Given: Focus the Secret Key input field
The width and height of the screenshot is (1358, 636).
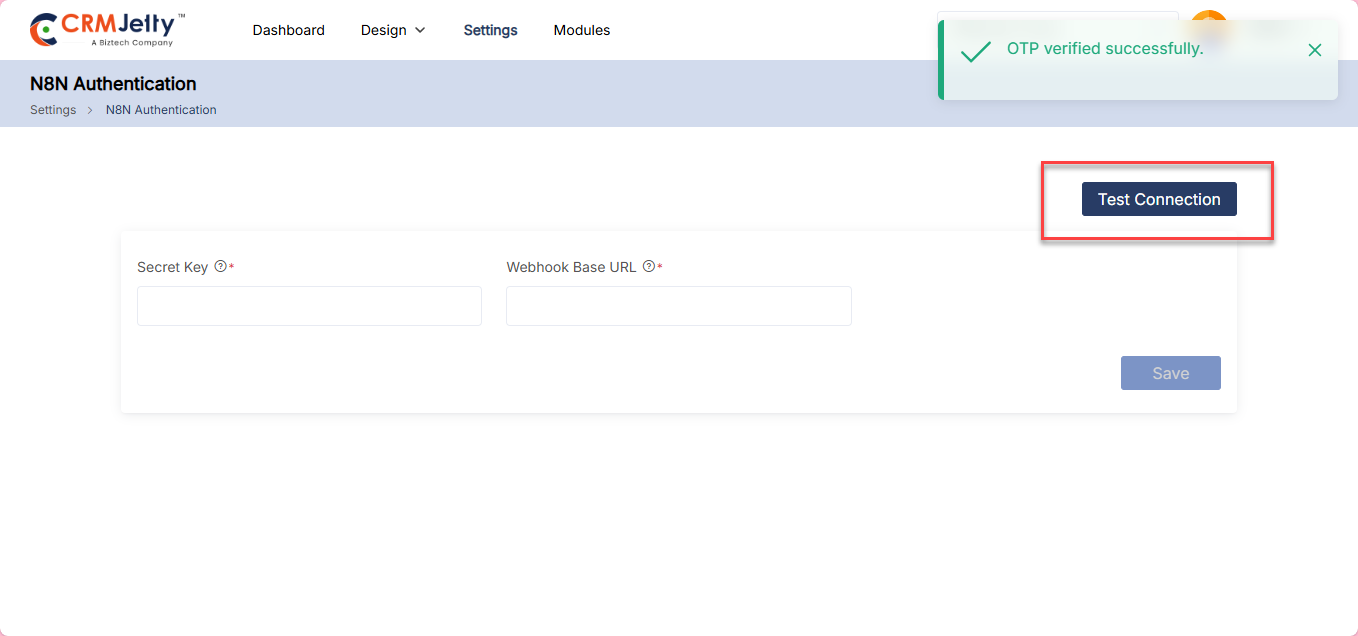Looking at the screenshot, I should pyautogui.click(x=309, y=306).
